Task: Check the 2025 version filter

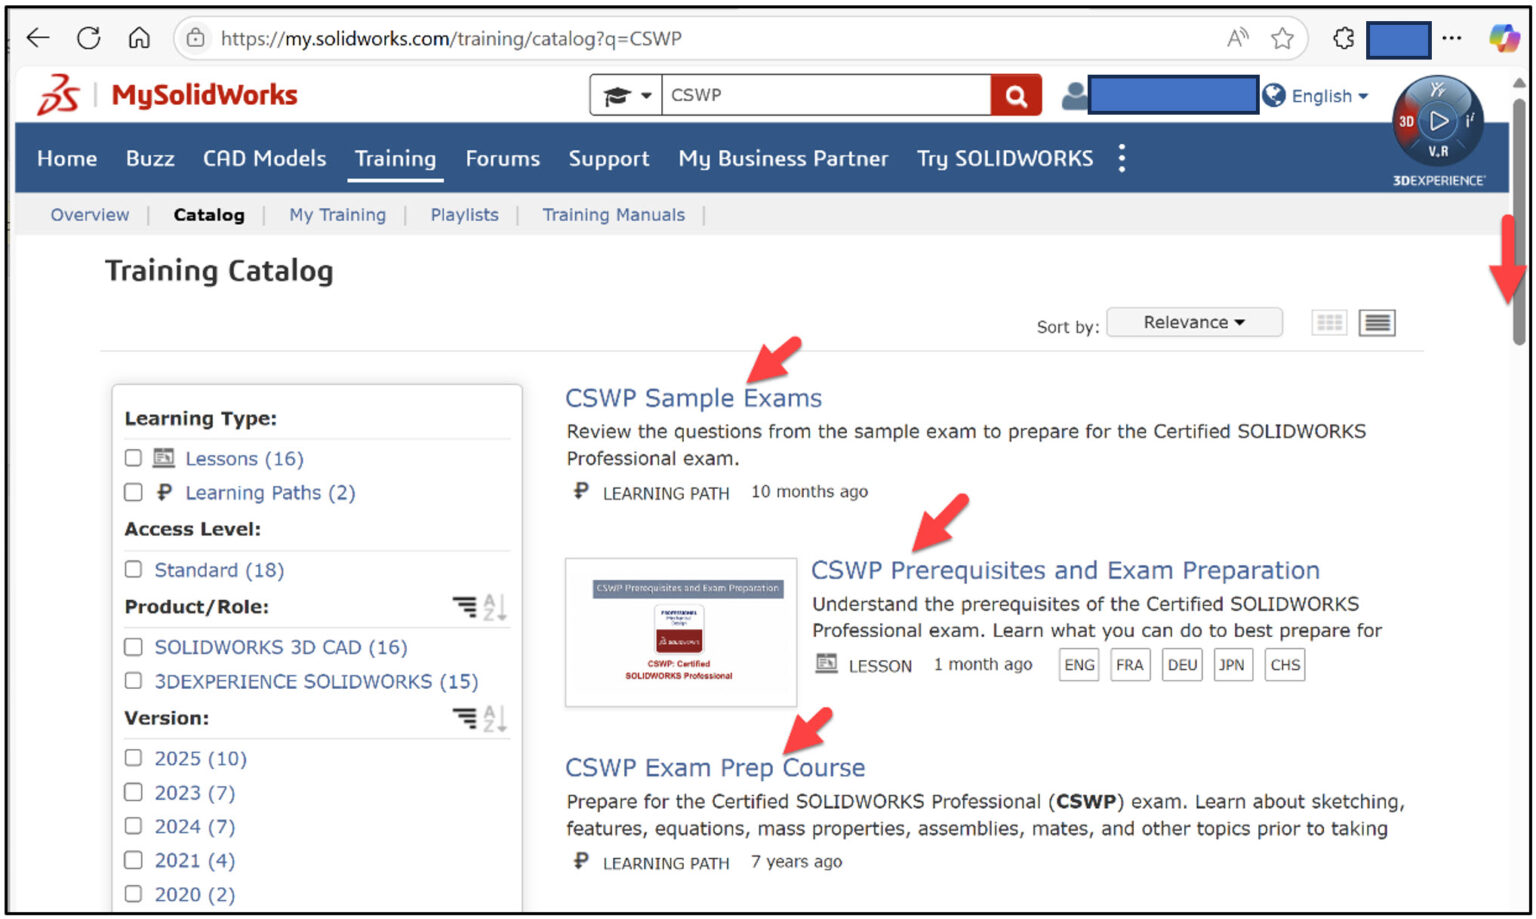Action: click(133, 758)
